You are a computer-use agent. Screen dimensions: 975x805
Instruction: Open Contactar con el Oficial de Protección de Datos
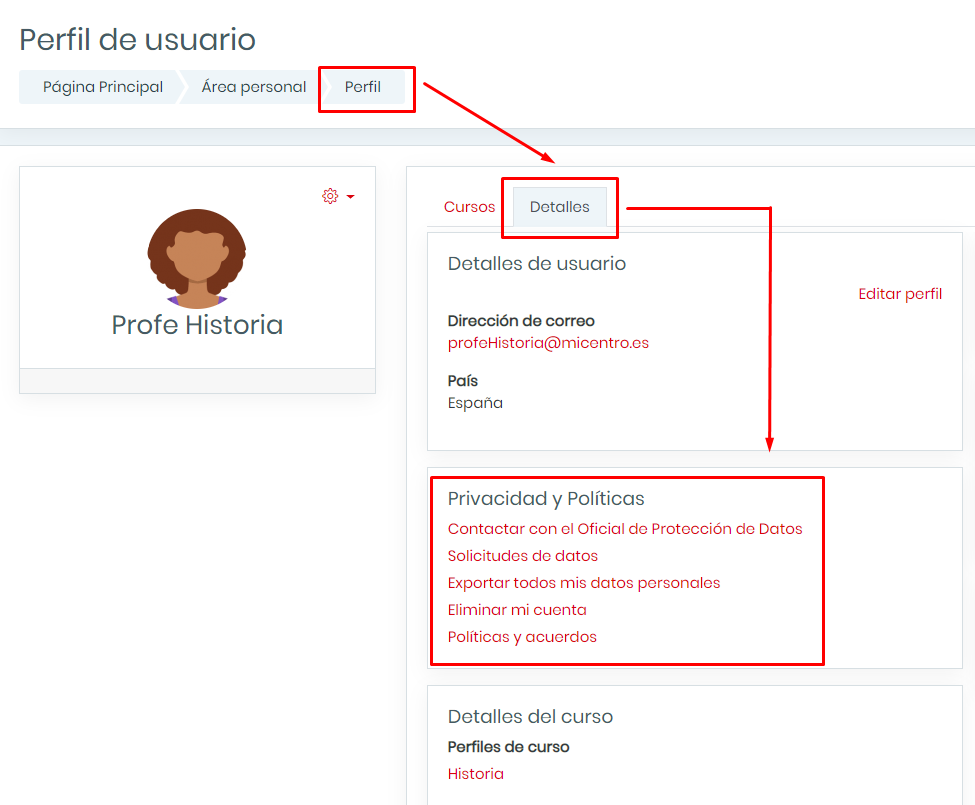point(625,529)
